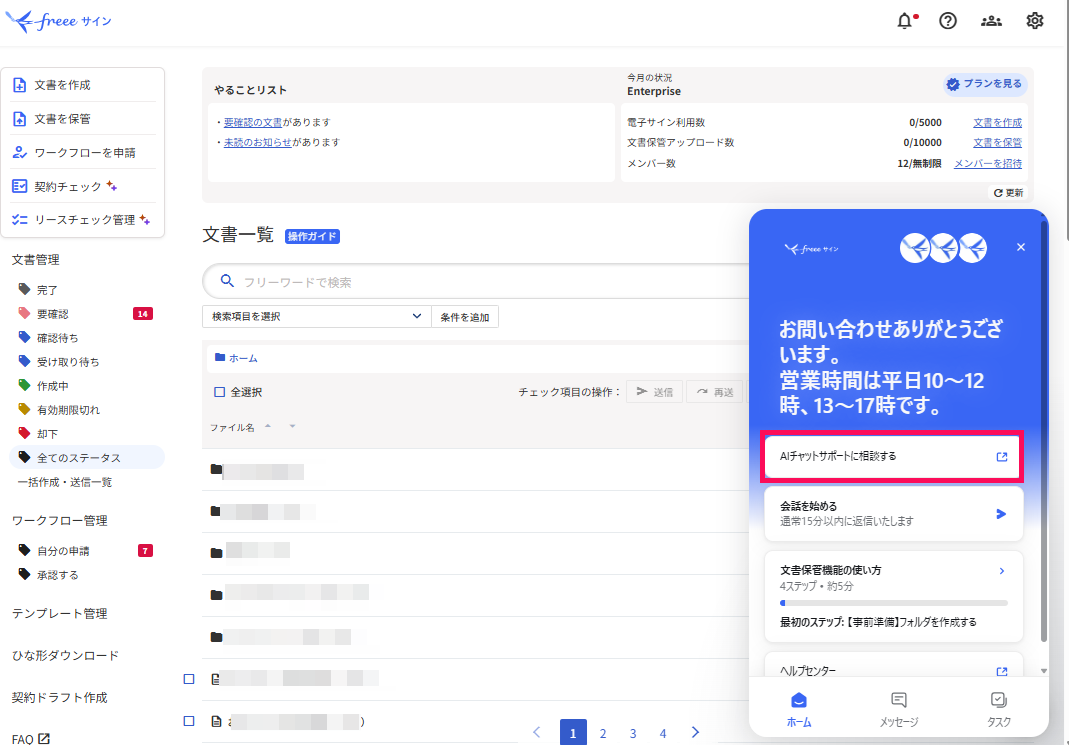
Task: Click the external link icon on AIチャットサポート
Action: coord(1002,457)
